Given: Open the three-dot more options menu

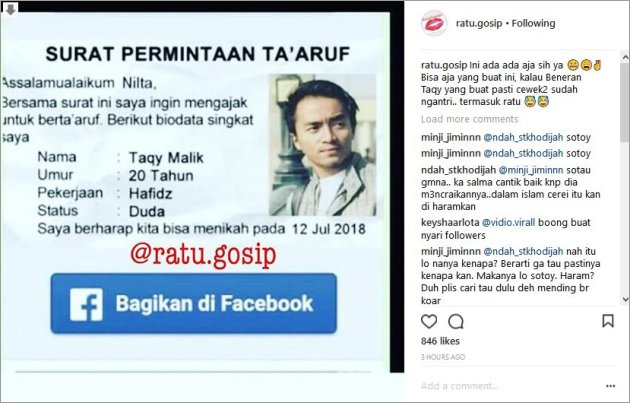Looking at the screenshot, I should [x=610, y=386].
